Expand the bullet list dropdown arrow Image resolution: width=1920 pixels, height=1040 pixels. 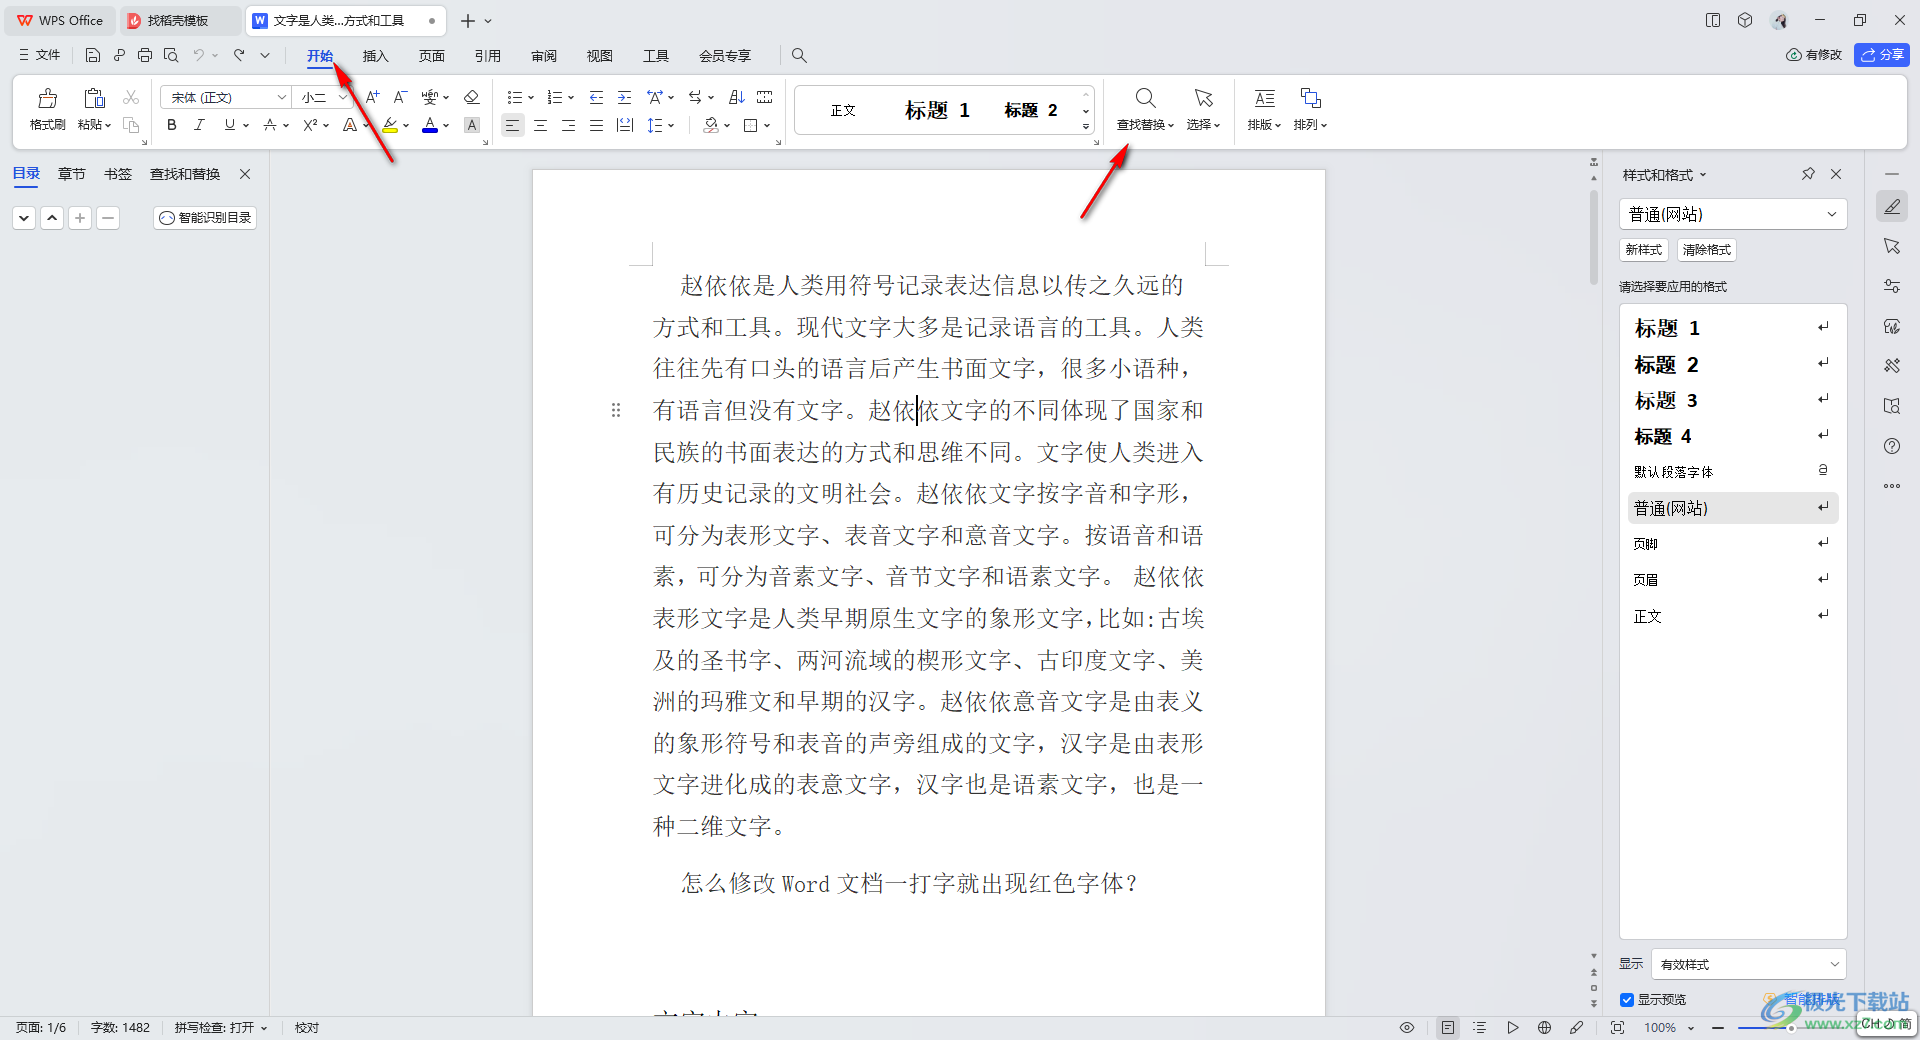531,97
